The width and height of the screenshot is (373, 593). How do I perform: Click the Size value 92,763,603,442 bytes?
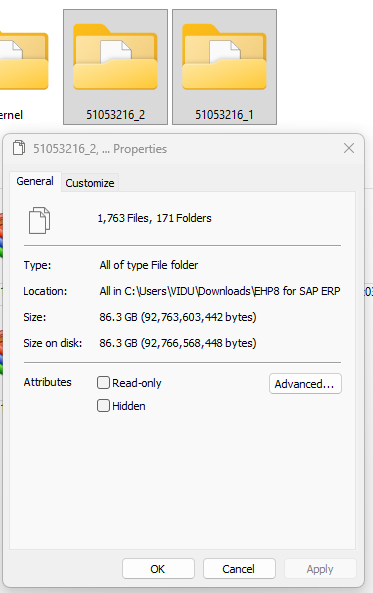178,317
